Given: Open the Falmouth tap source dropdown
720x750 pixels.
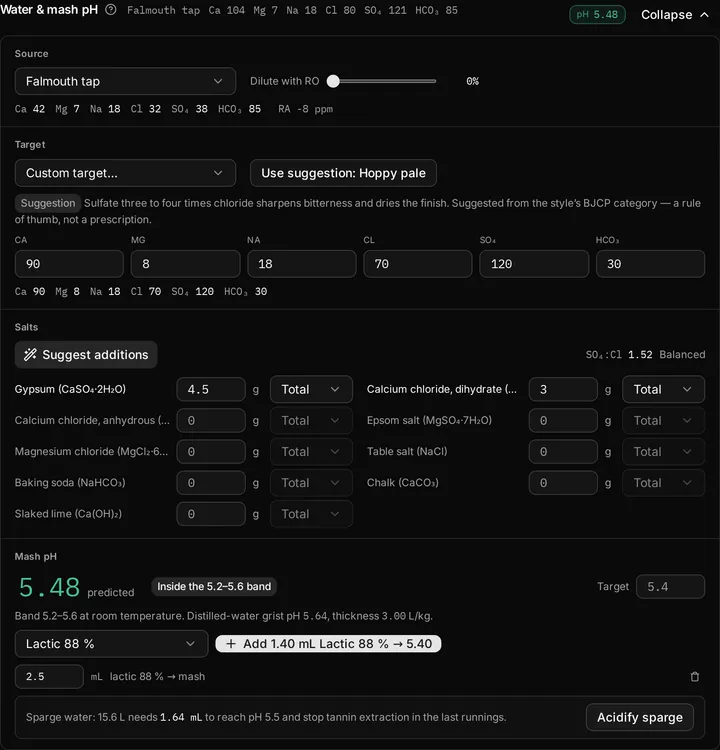Looking at the screenshot, I should point(125,81).
